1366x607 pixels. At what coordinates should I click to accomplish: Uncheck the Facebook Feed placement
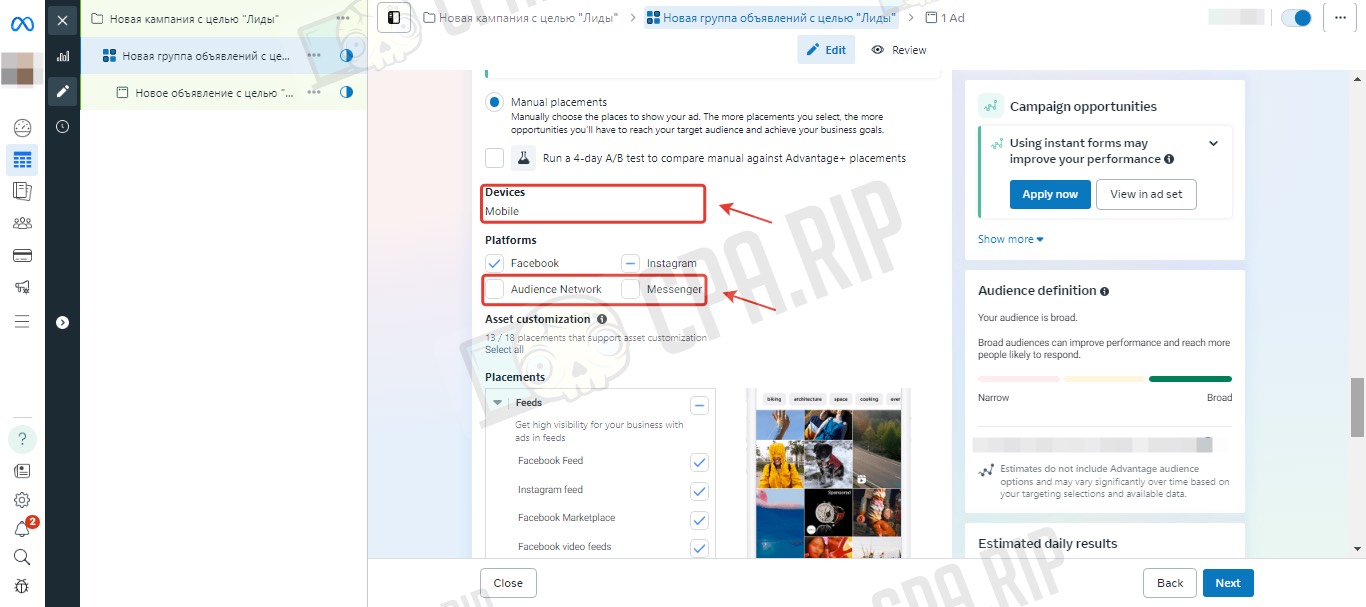coord(699,462)
